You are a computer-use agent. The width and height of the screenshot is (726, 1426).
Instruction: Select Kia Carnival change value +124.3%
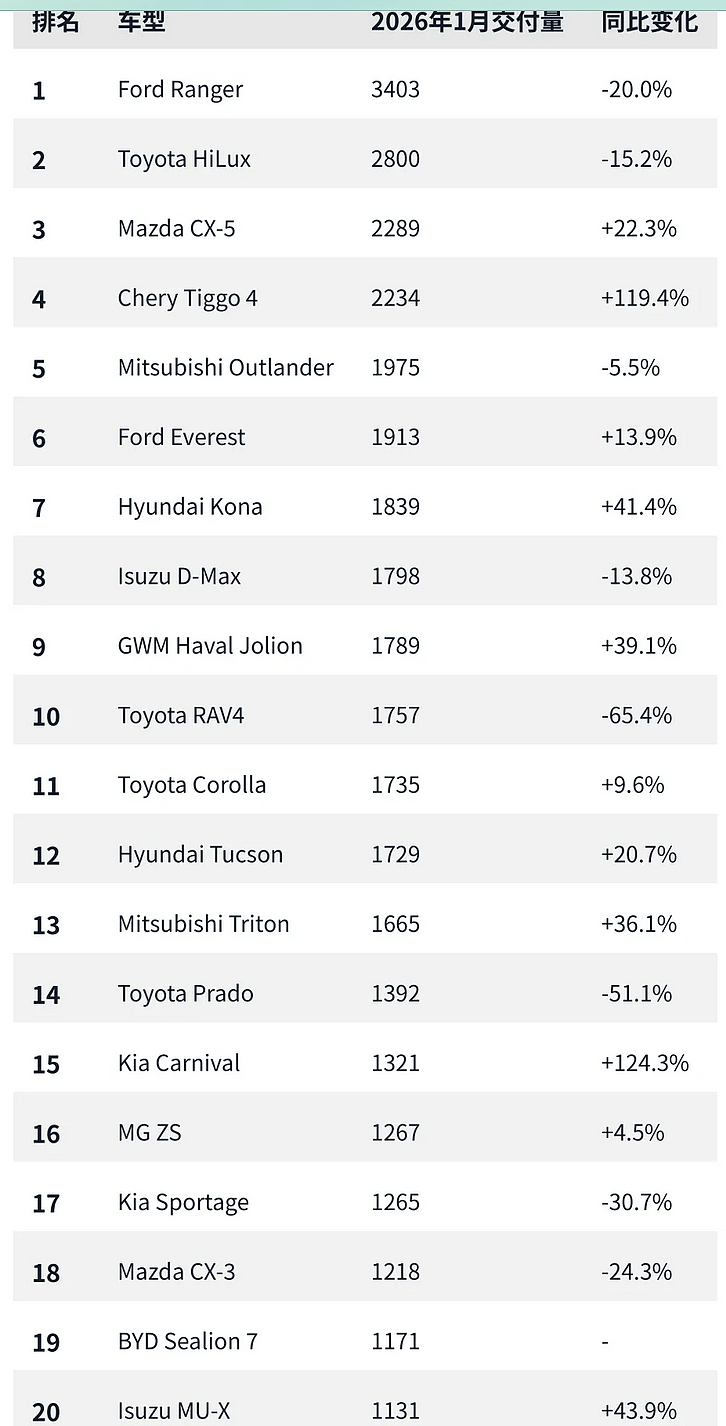point(645,1062)
